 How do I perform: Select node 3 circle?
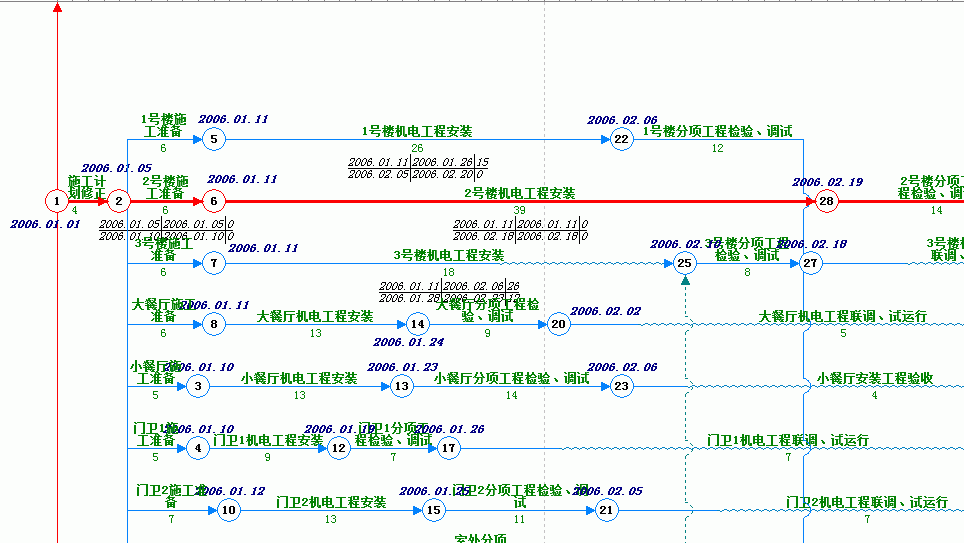197,386
